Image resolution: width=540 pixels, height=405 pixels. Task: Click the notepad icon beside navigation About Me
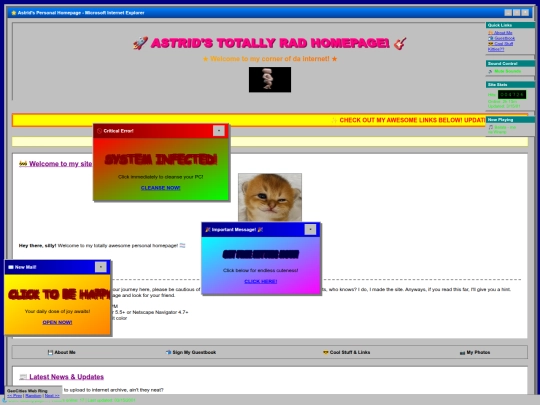(50, 352)
